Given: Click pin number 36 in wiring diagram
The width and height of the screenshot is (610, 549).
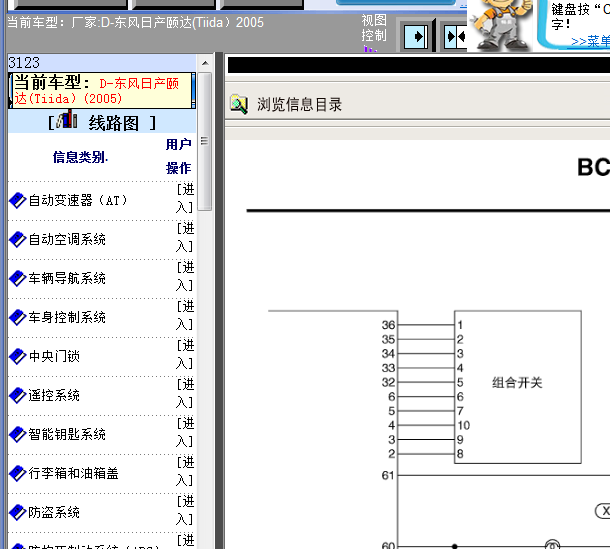Looking at the screenshot, I should [388, 325].
